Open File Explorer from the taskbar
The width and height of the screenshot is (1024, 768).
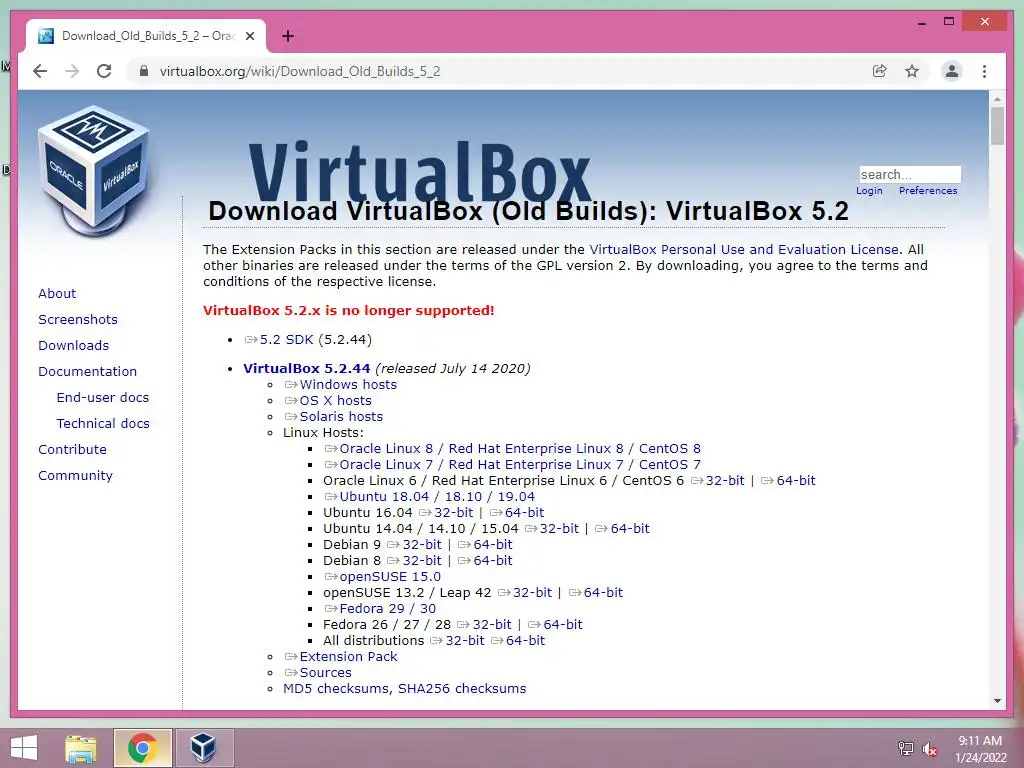tap(80, 748)
